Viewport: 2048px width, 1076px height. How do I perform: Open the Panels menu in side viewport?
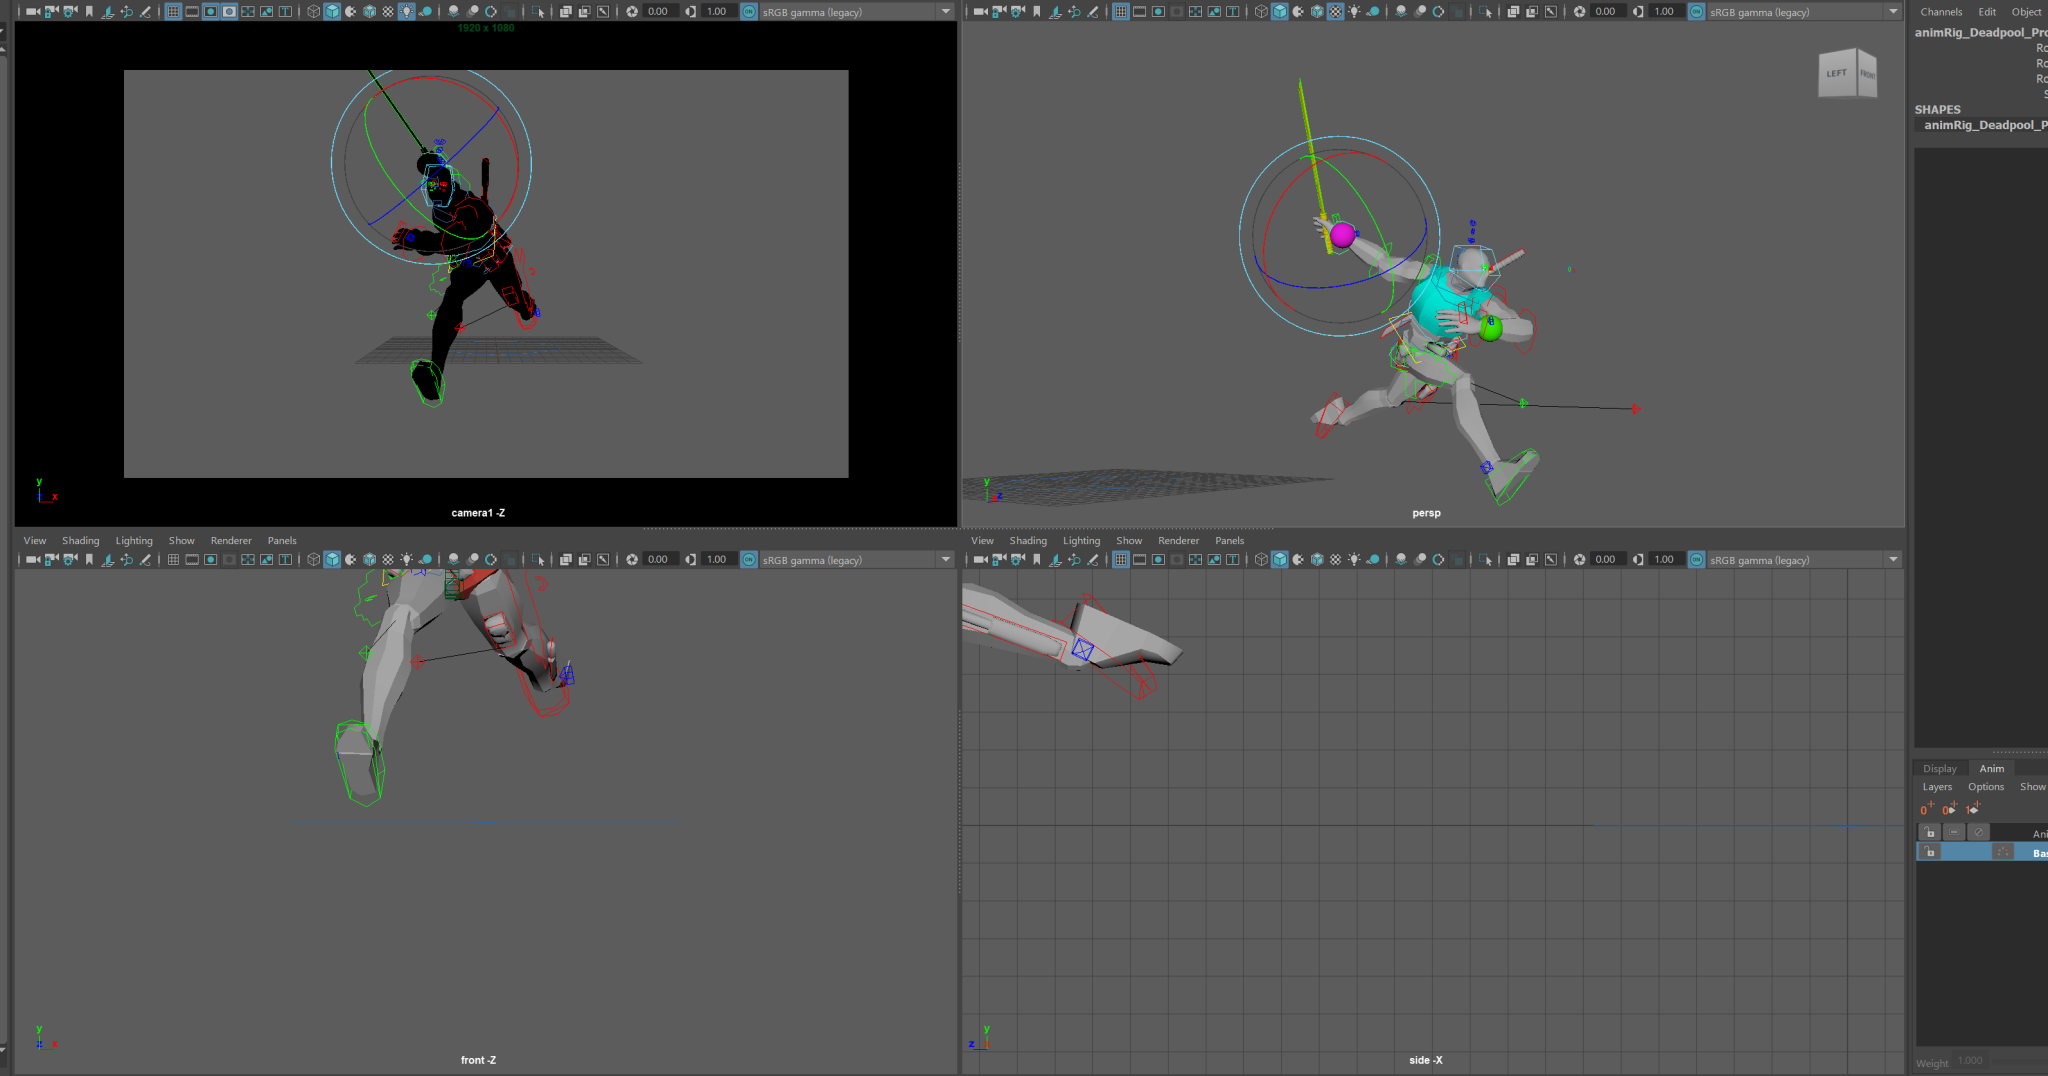(x=1229, y=540)
